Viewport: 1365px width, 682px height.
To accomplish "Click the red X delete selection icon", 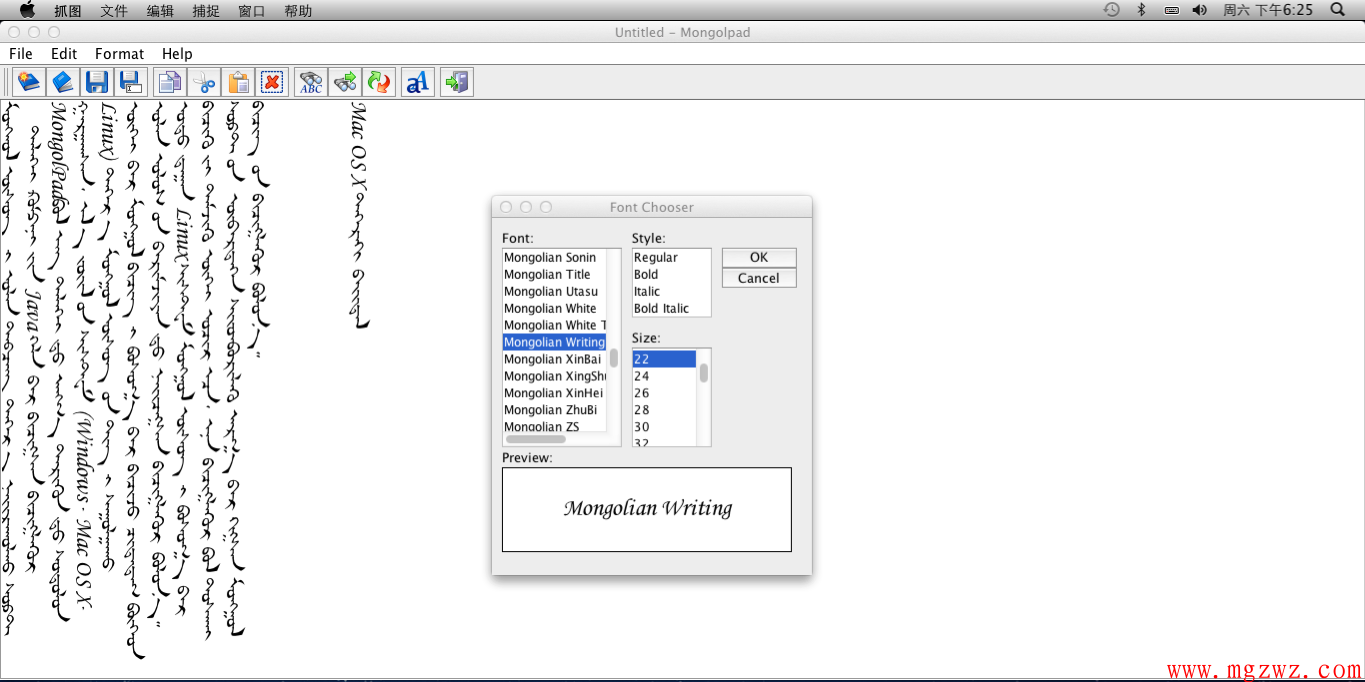I will (x=271, y=82).
